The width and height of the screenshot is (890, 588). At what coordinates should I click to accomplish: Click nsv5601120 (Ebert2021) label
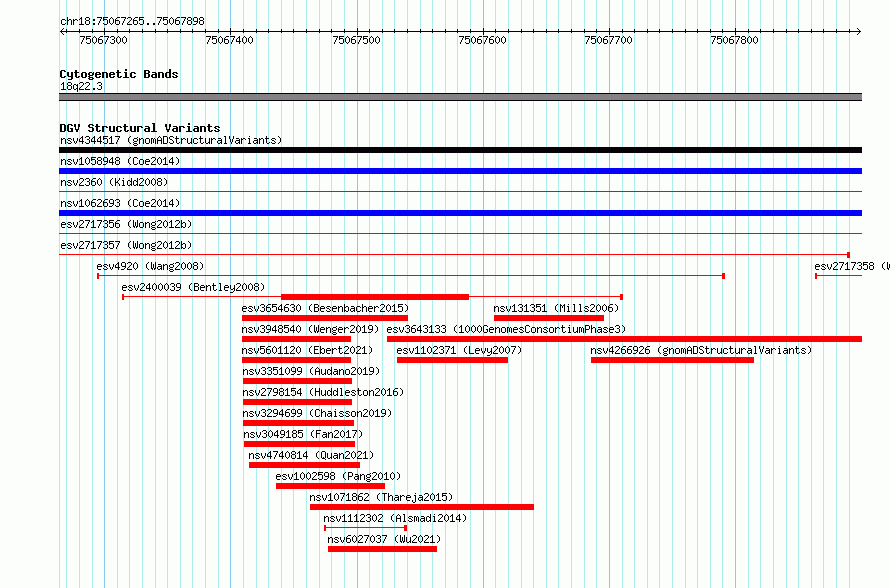click(307, 350)
